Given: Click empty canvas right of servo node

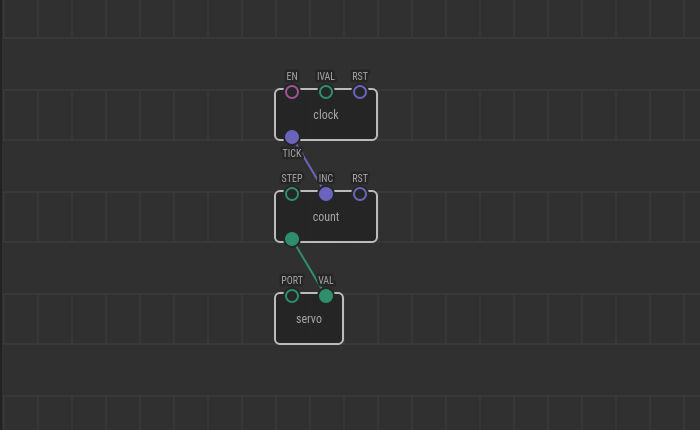Looking at the screenshot, I should (x=500, y=320).
